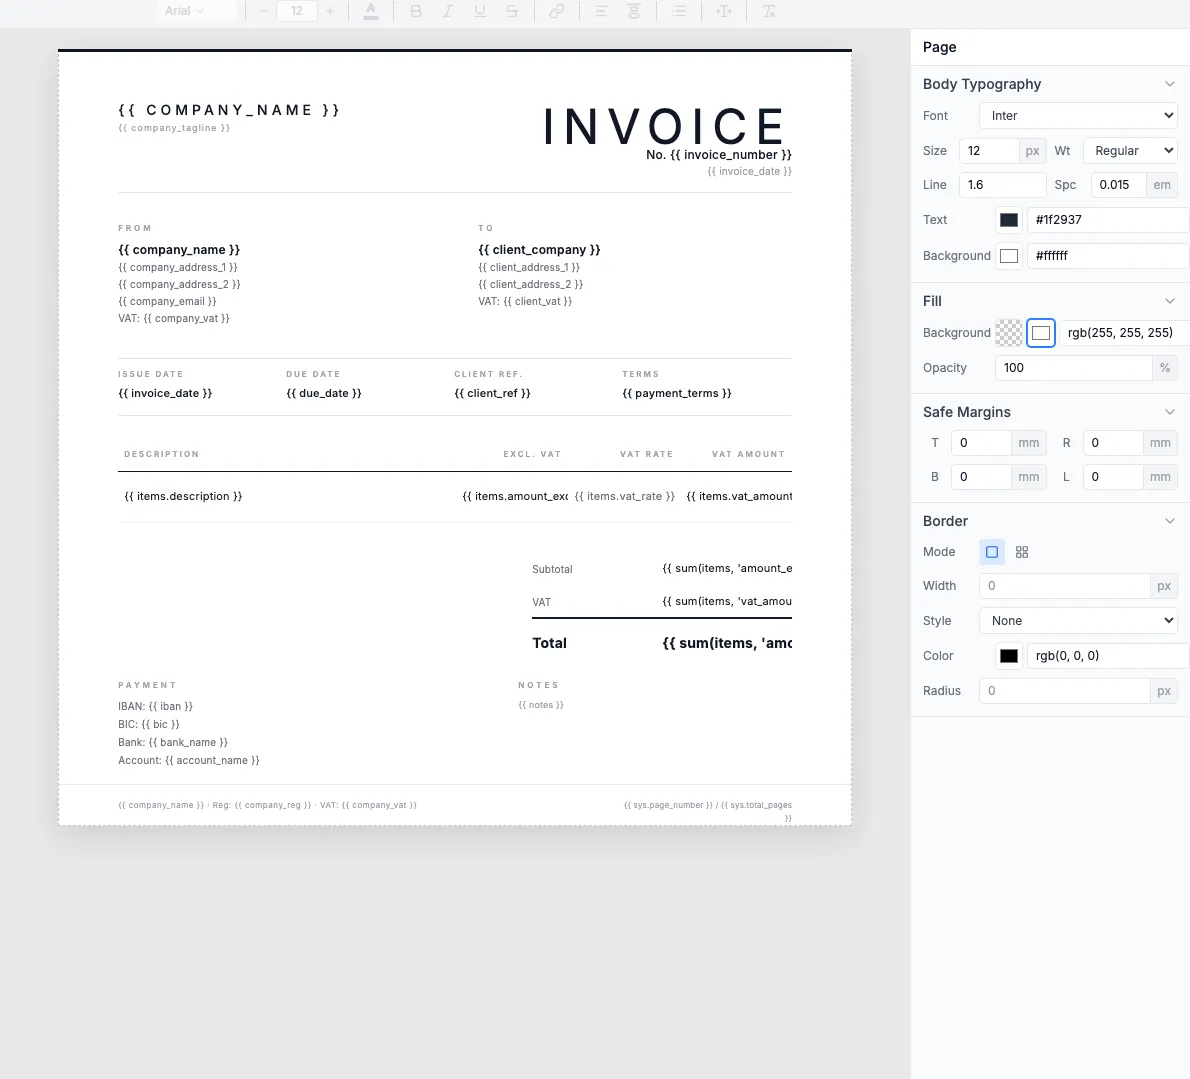Open the font color tool
Viewport: 1190px width, 1079px height.
point(371,11)
